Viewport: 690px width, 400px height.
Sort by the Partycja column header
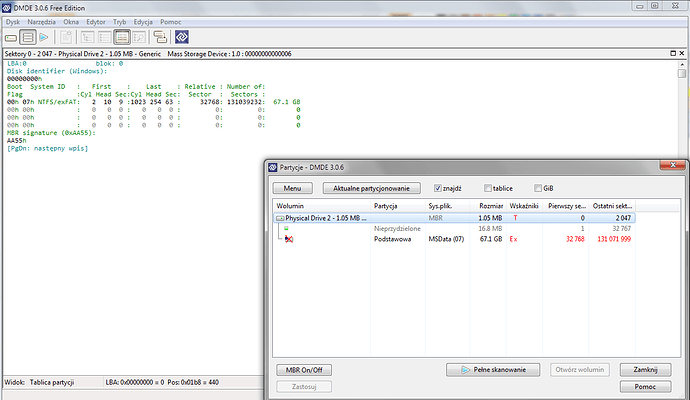pyautogui.click(x=398, y=206)
